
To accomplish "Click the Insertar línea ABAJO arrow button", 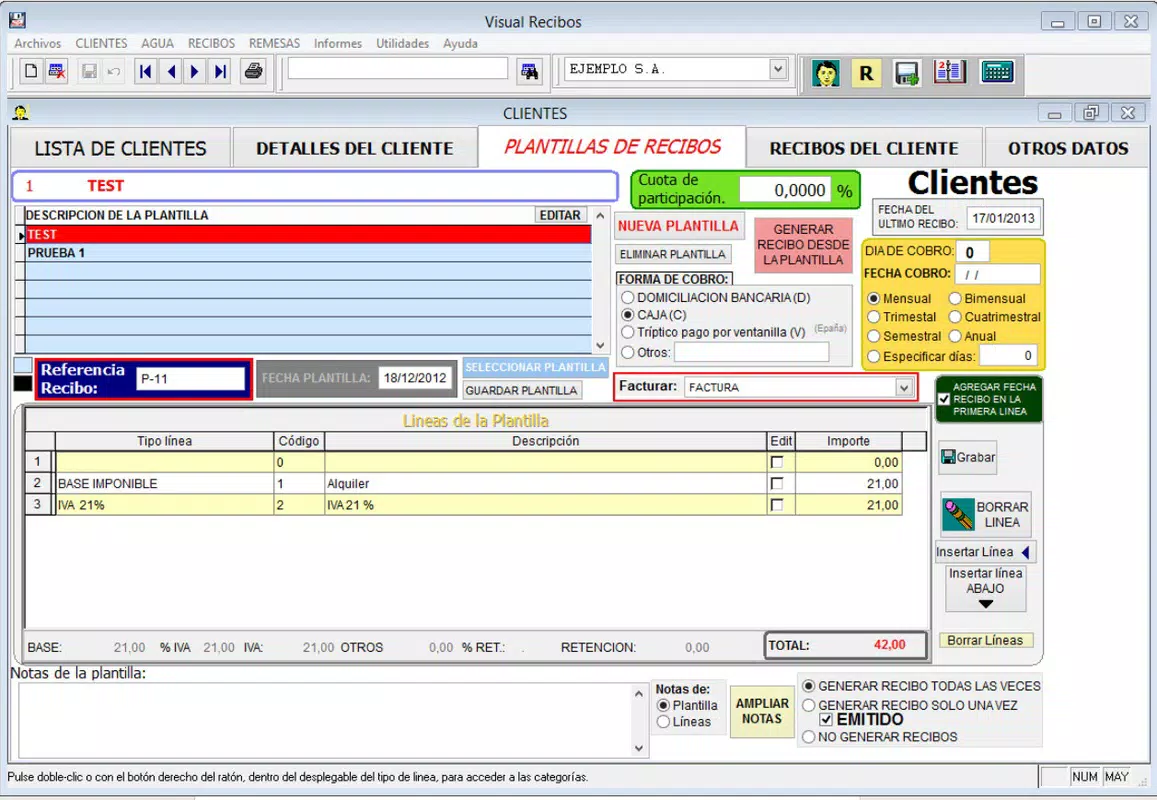I will tap(986, 588).
